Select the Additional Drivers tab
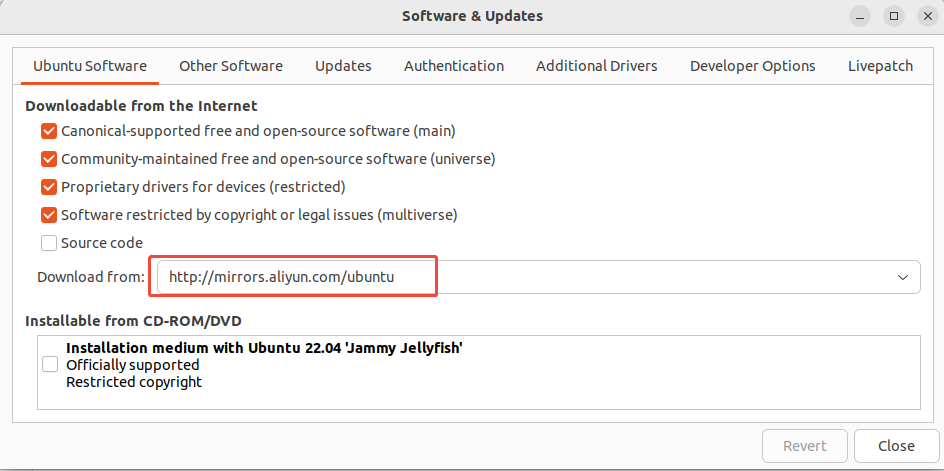 tap(597, 66)
